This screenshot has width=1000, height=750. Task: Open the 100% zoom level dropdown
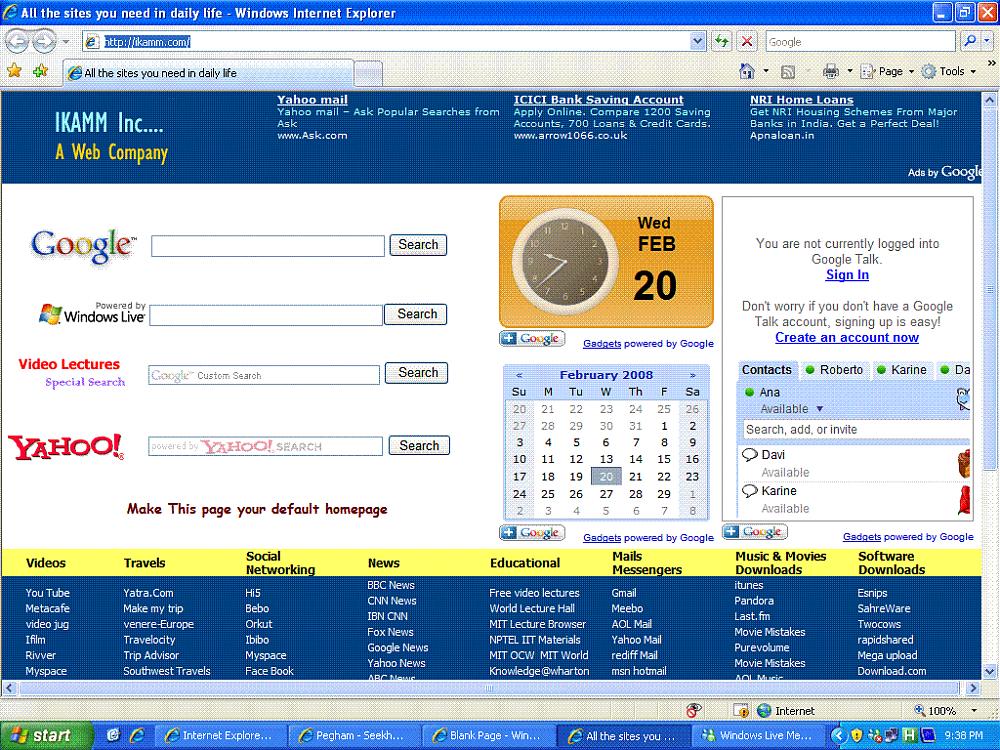973,710
